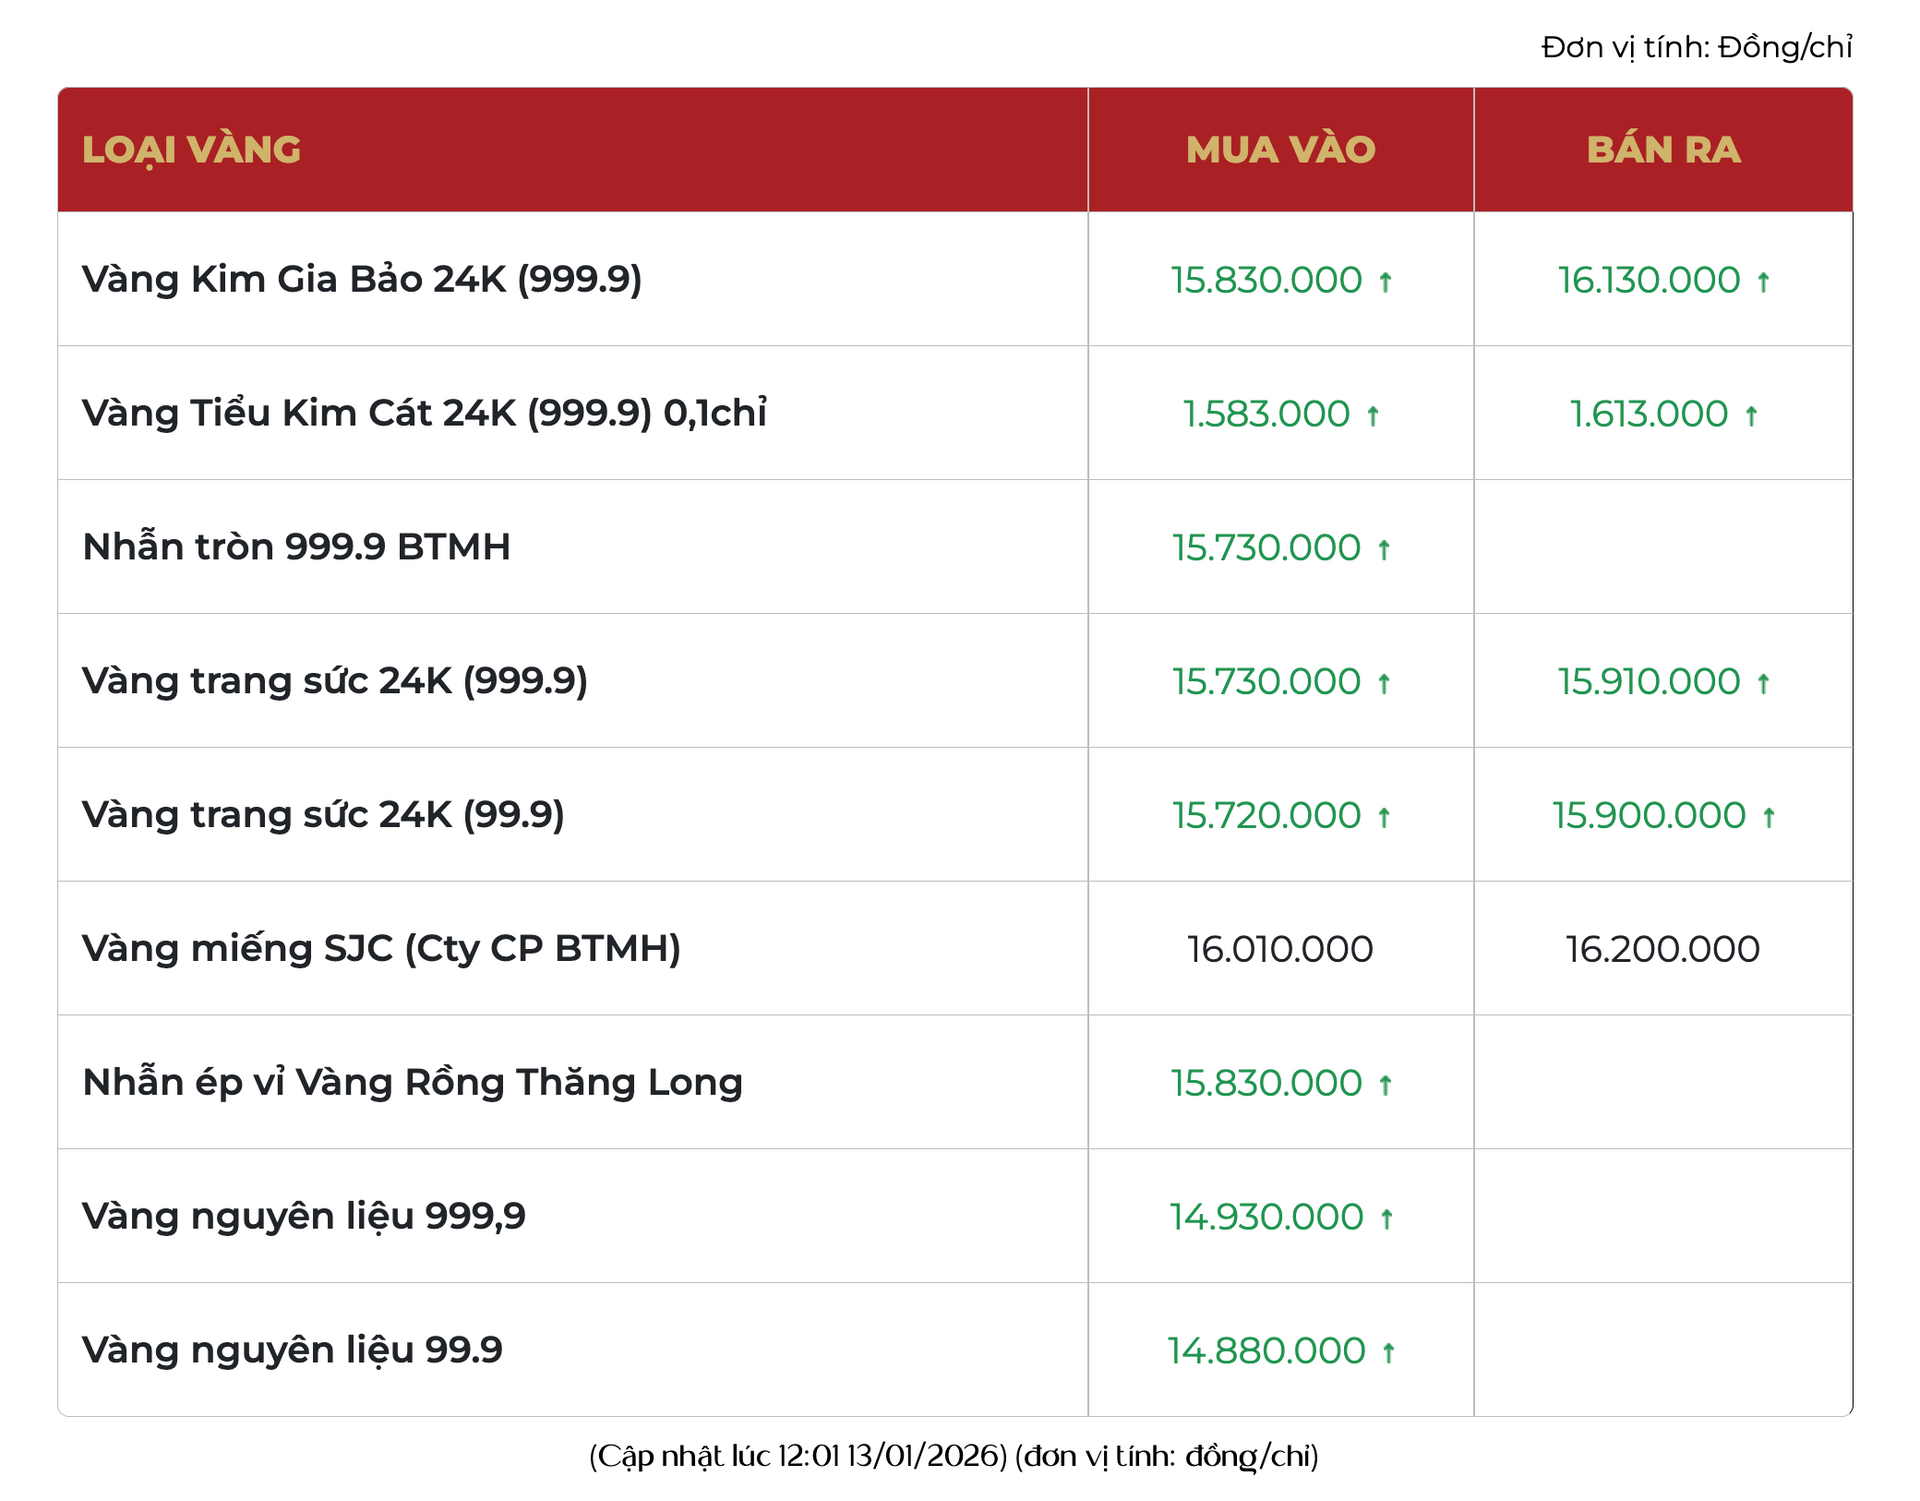Click the Đơn vị tính: Đồng/chỉ label
Screen dimensions: 1920x1501
(x=1697, y=47)
